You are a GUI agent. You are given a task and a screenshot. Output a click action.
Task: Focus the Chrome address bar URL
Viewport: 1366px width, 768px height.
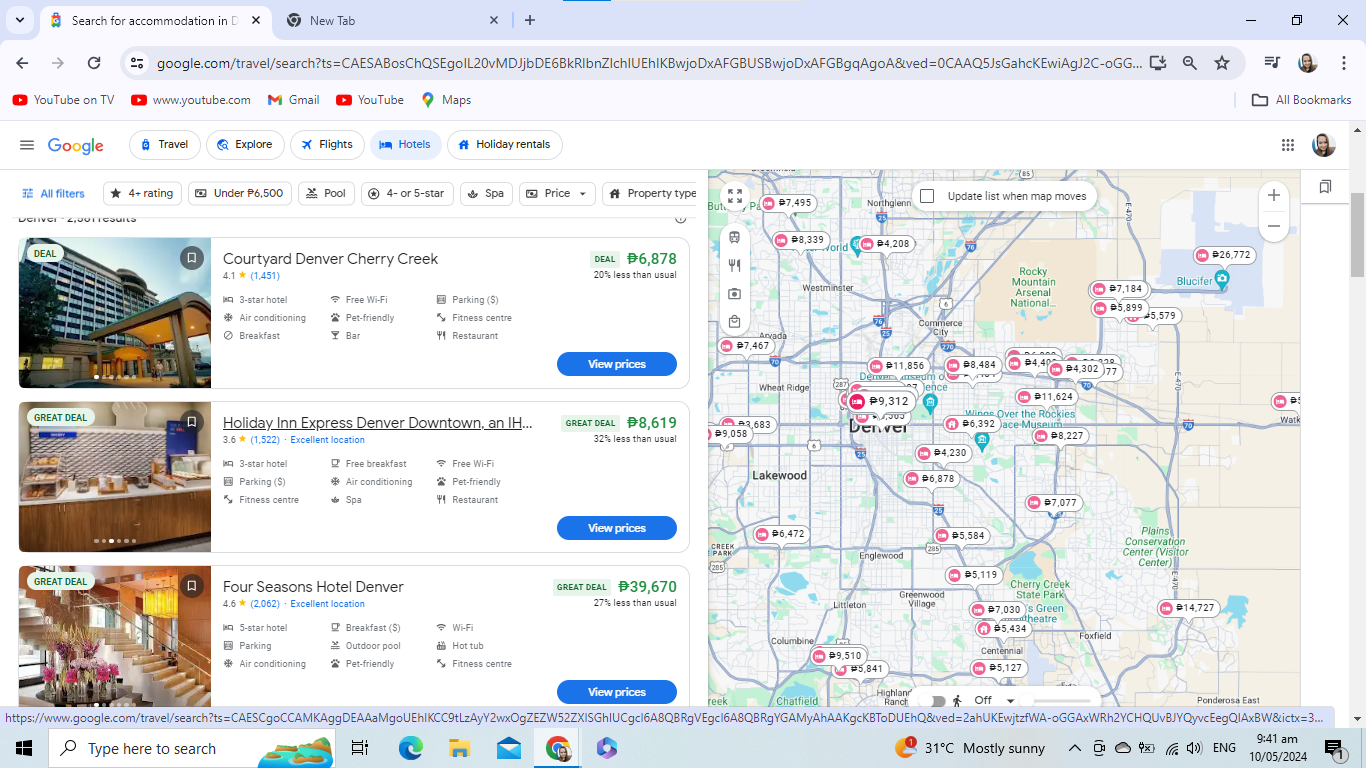(648, 63)
